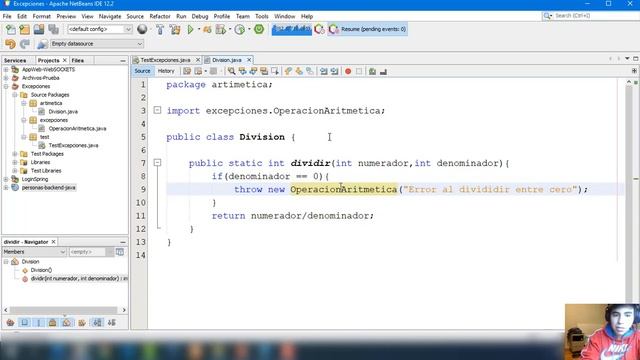Screen dimensions: 640x360
Task: Open the Debug menu
Action: tap(200, 16)
